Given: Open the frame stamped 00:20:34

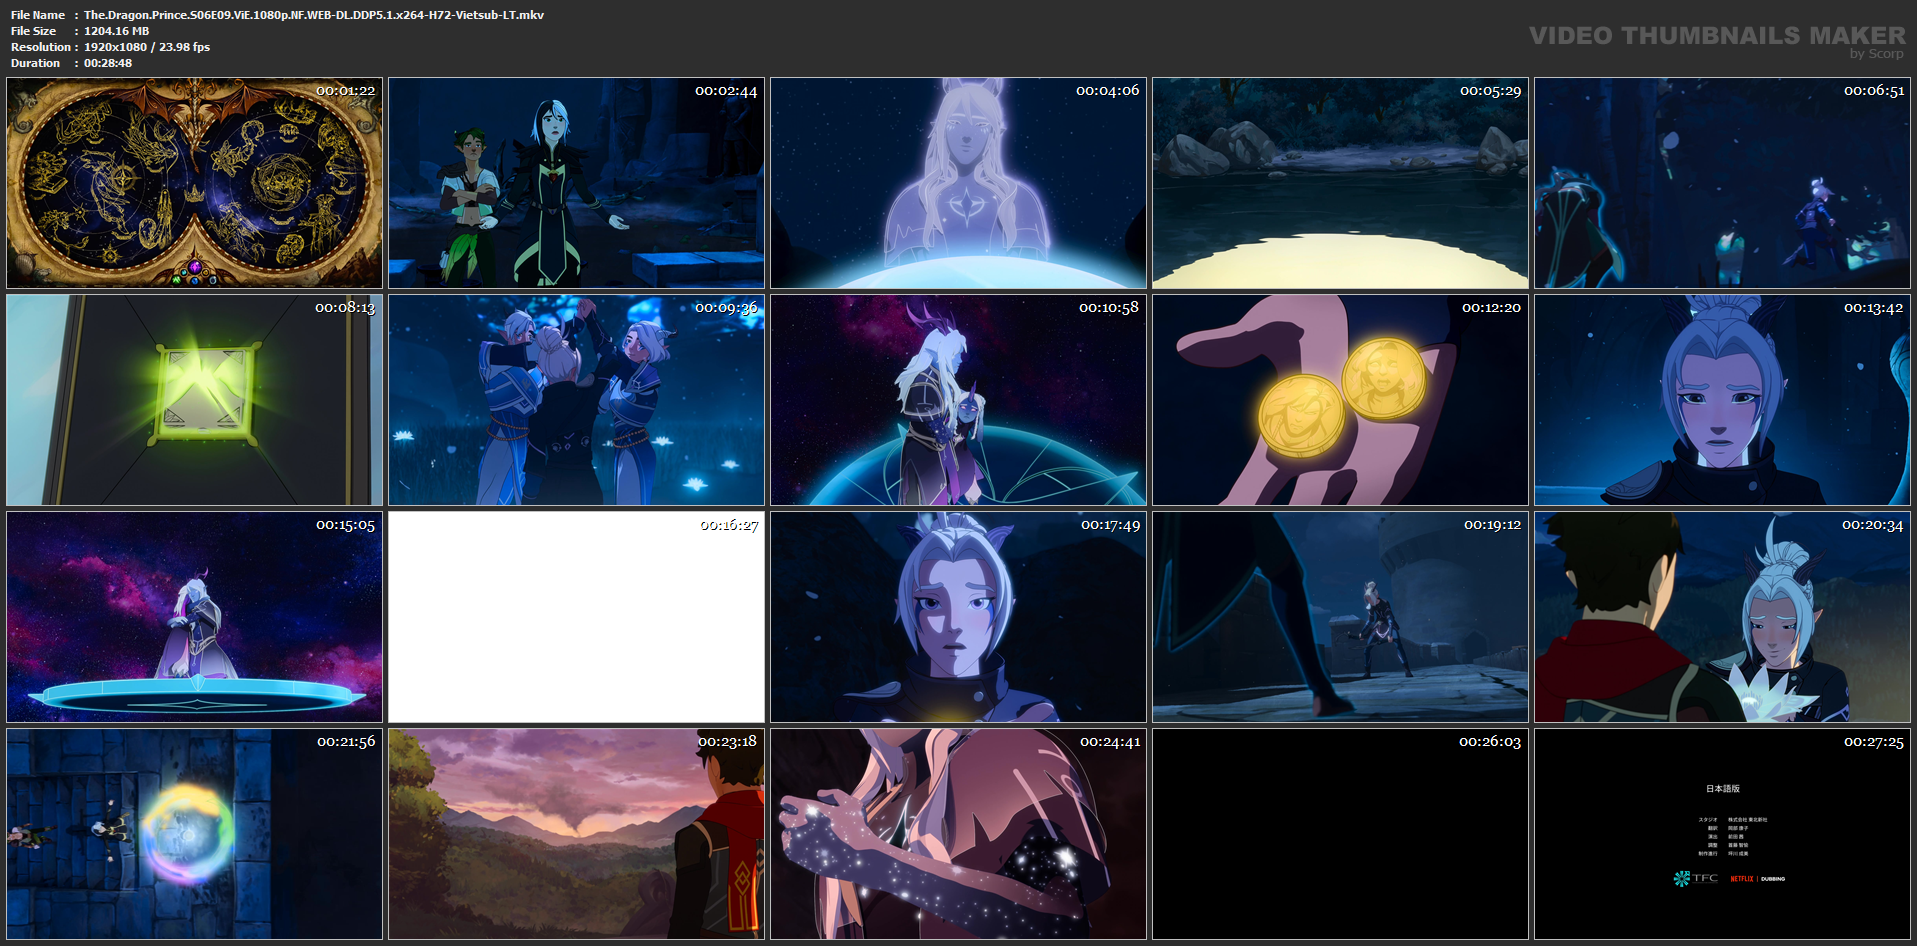Looking at the screenshot, I should click(x=1723, y=617).
